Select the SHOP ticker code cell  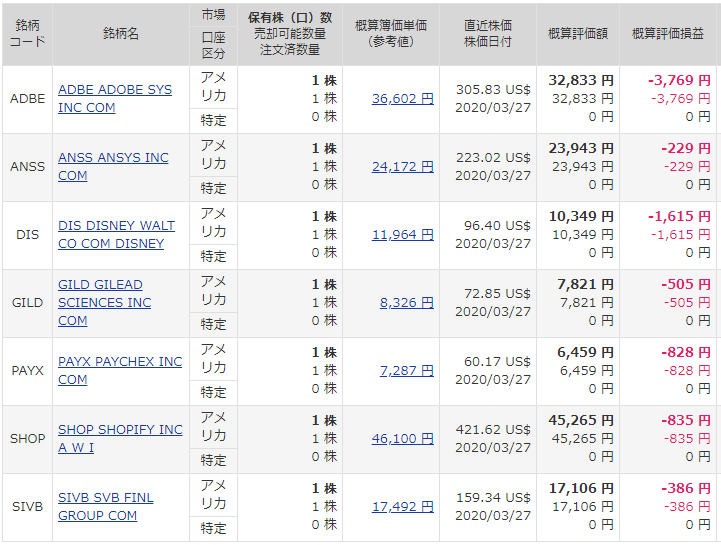[x=28, y=438]
